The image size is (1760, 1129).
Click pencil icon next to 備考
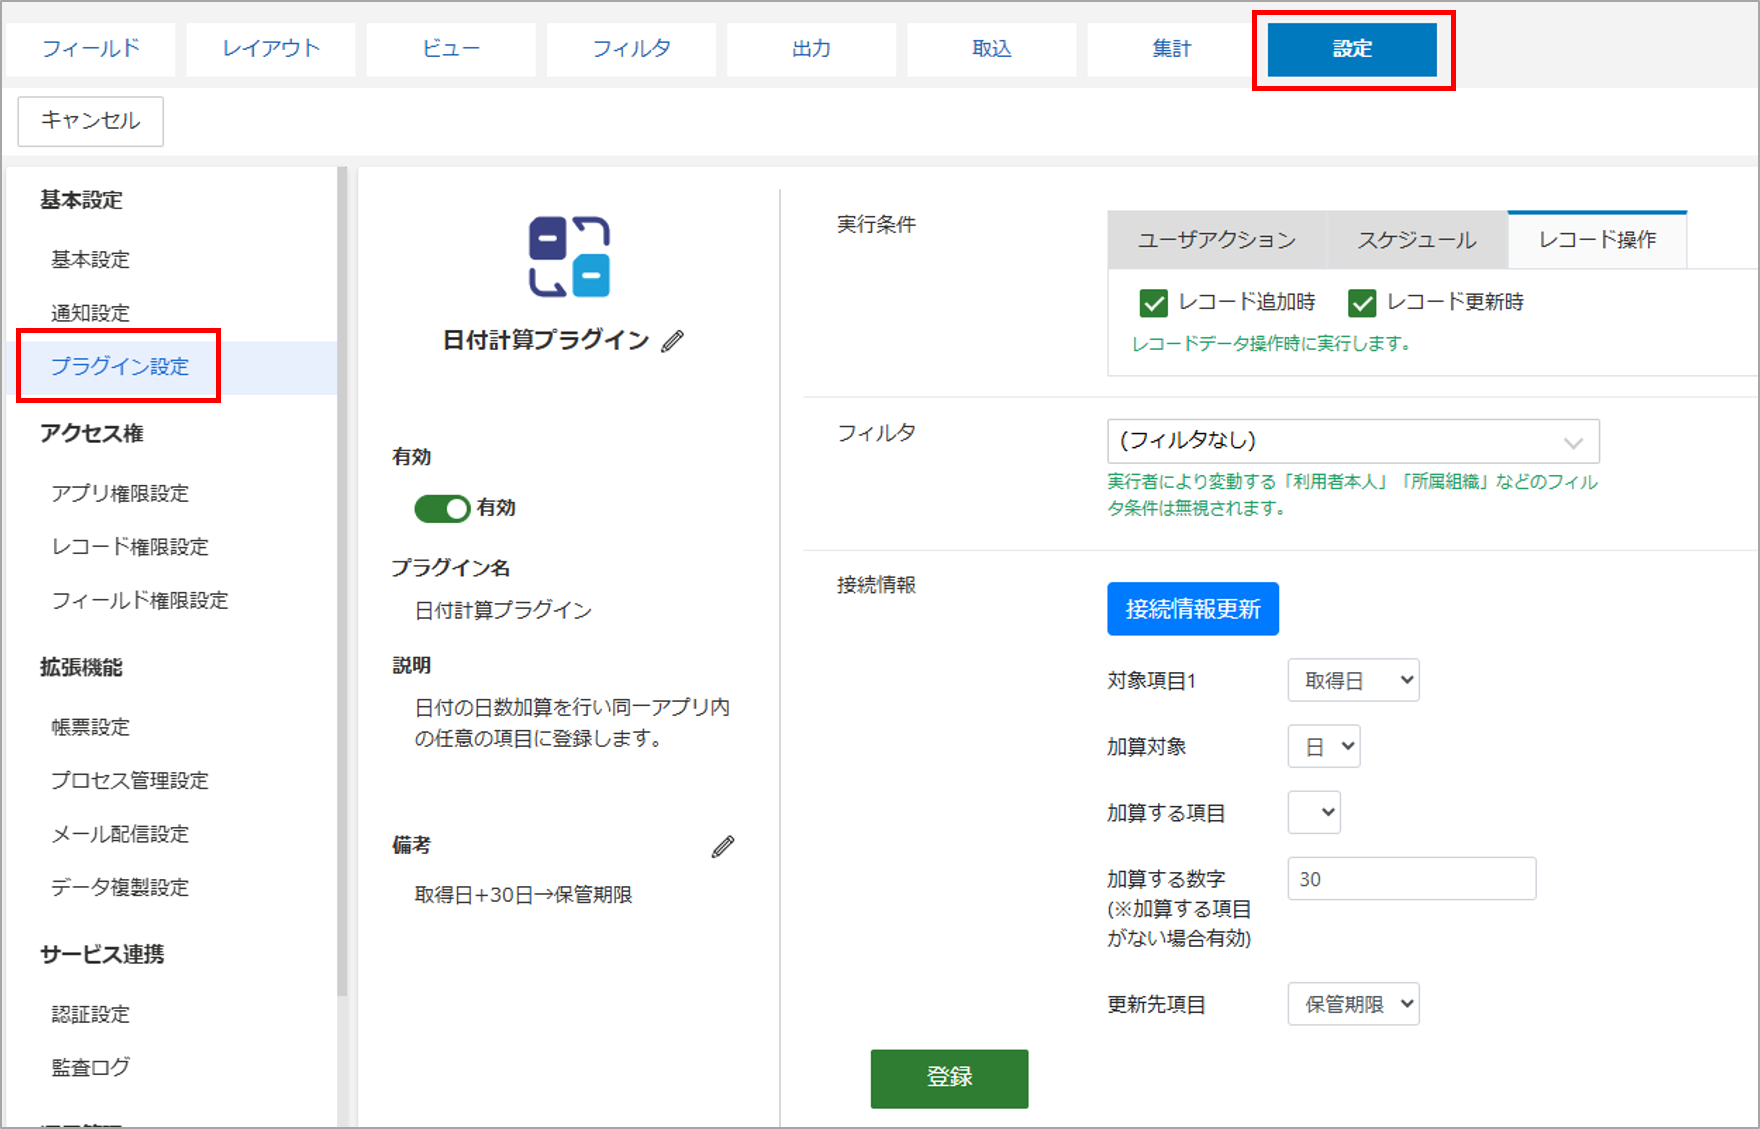click(x=723, y=847)
